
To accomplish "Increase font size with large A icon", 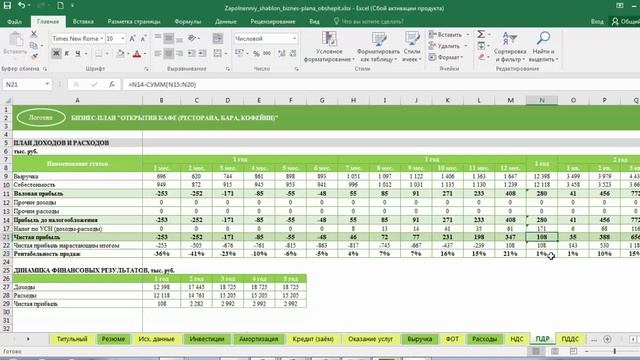I will point(132,39).
